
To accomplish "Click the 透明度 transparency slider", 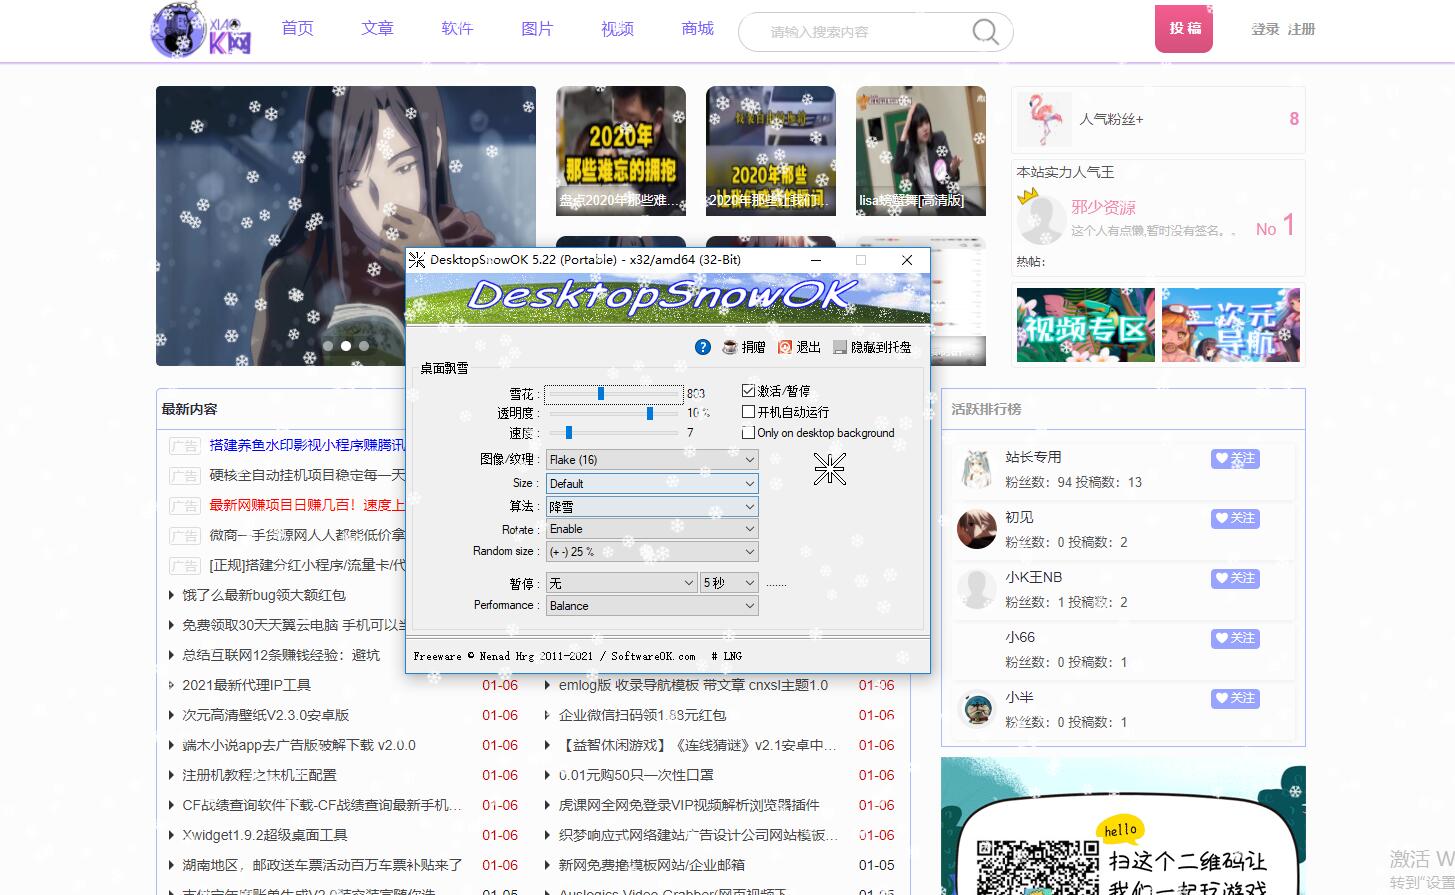I will [x=613, y=413].
